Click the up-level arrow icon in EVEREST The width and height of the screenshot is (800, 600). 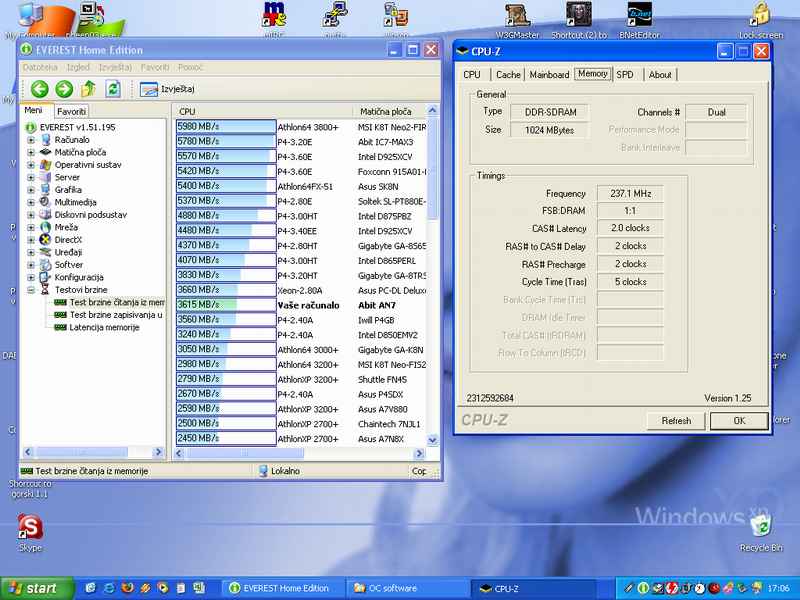pos(89,89)
